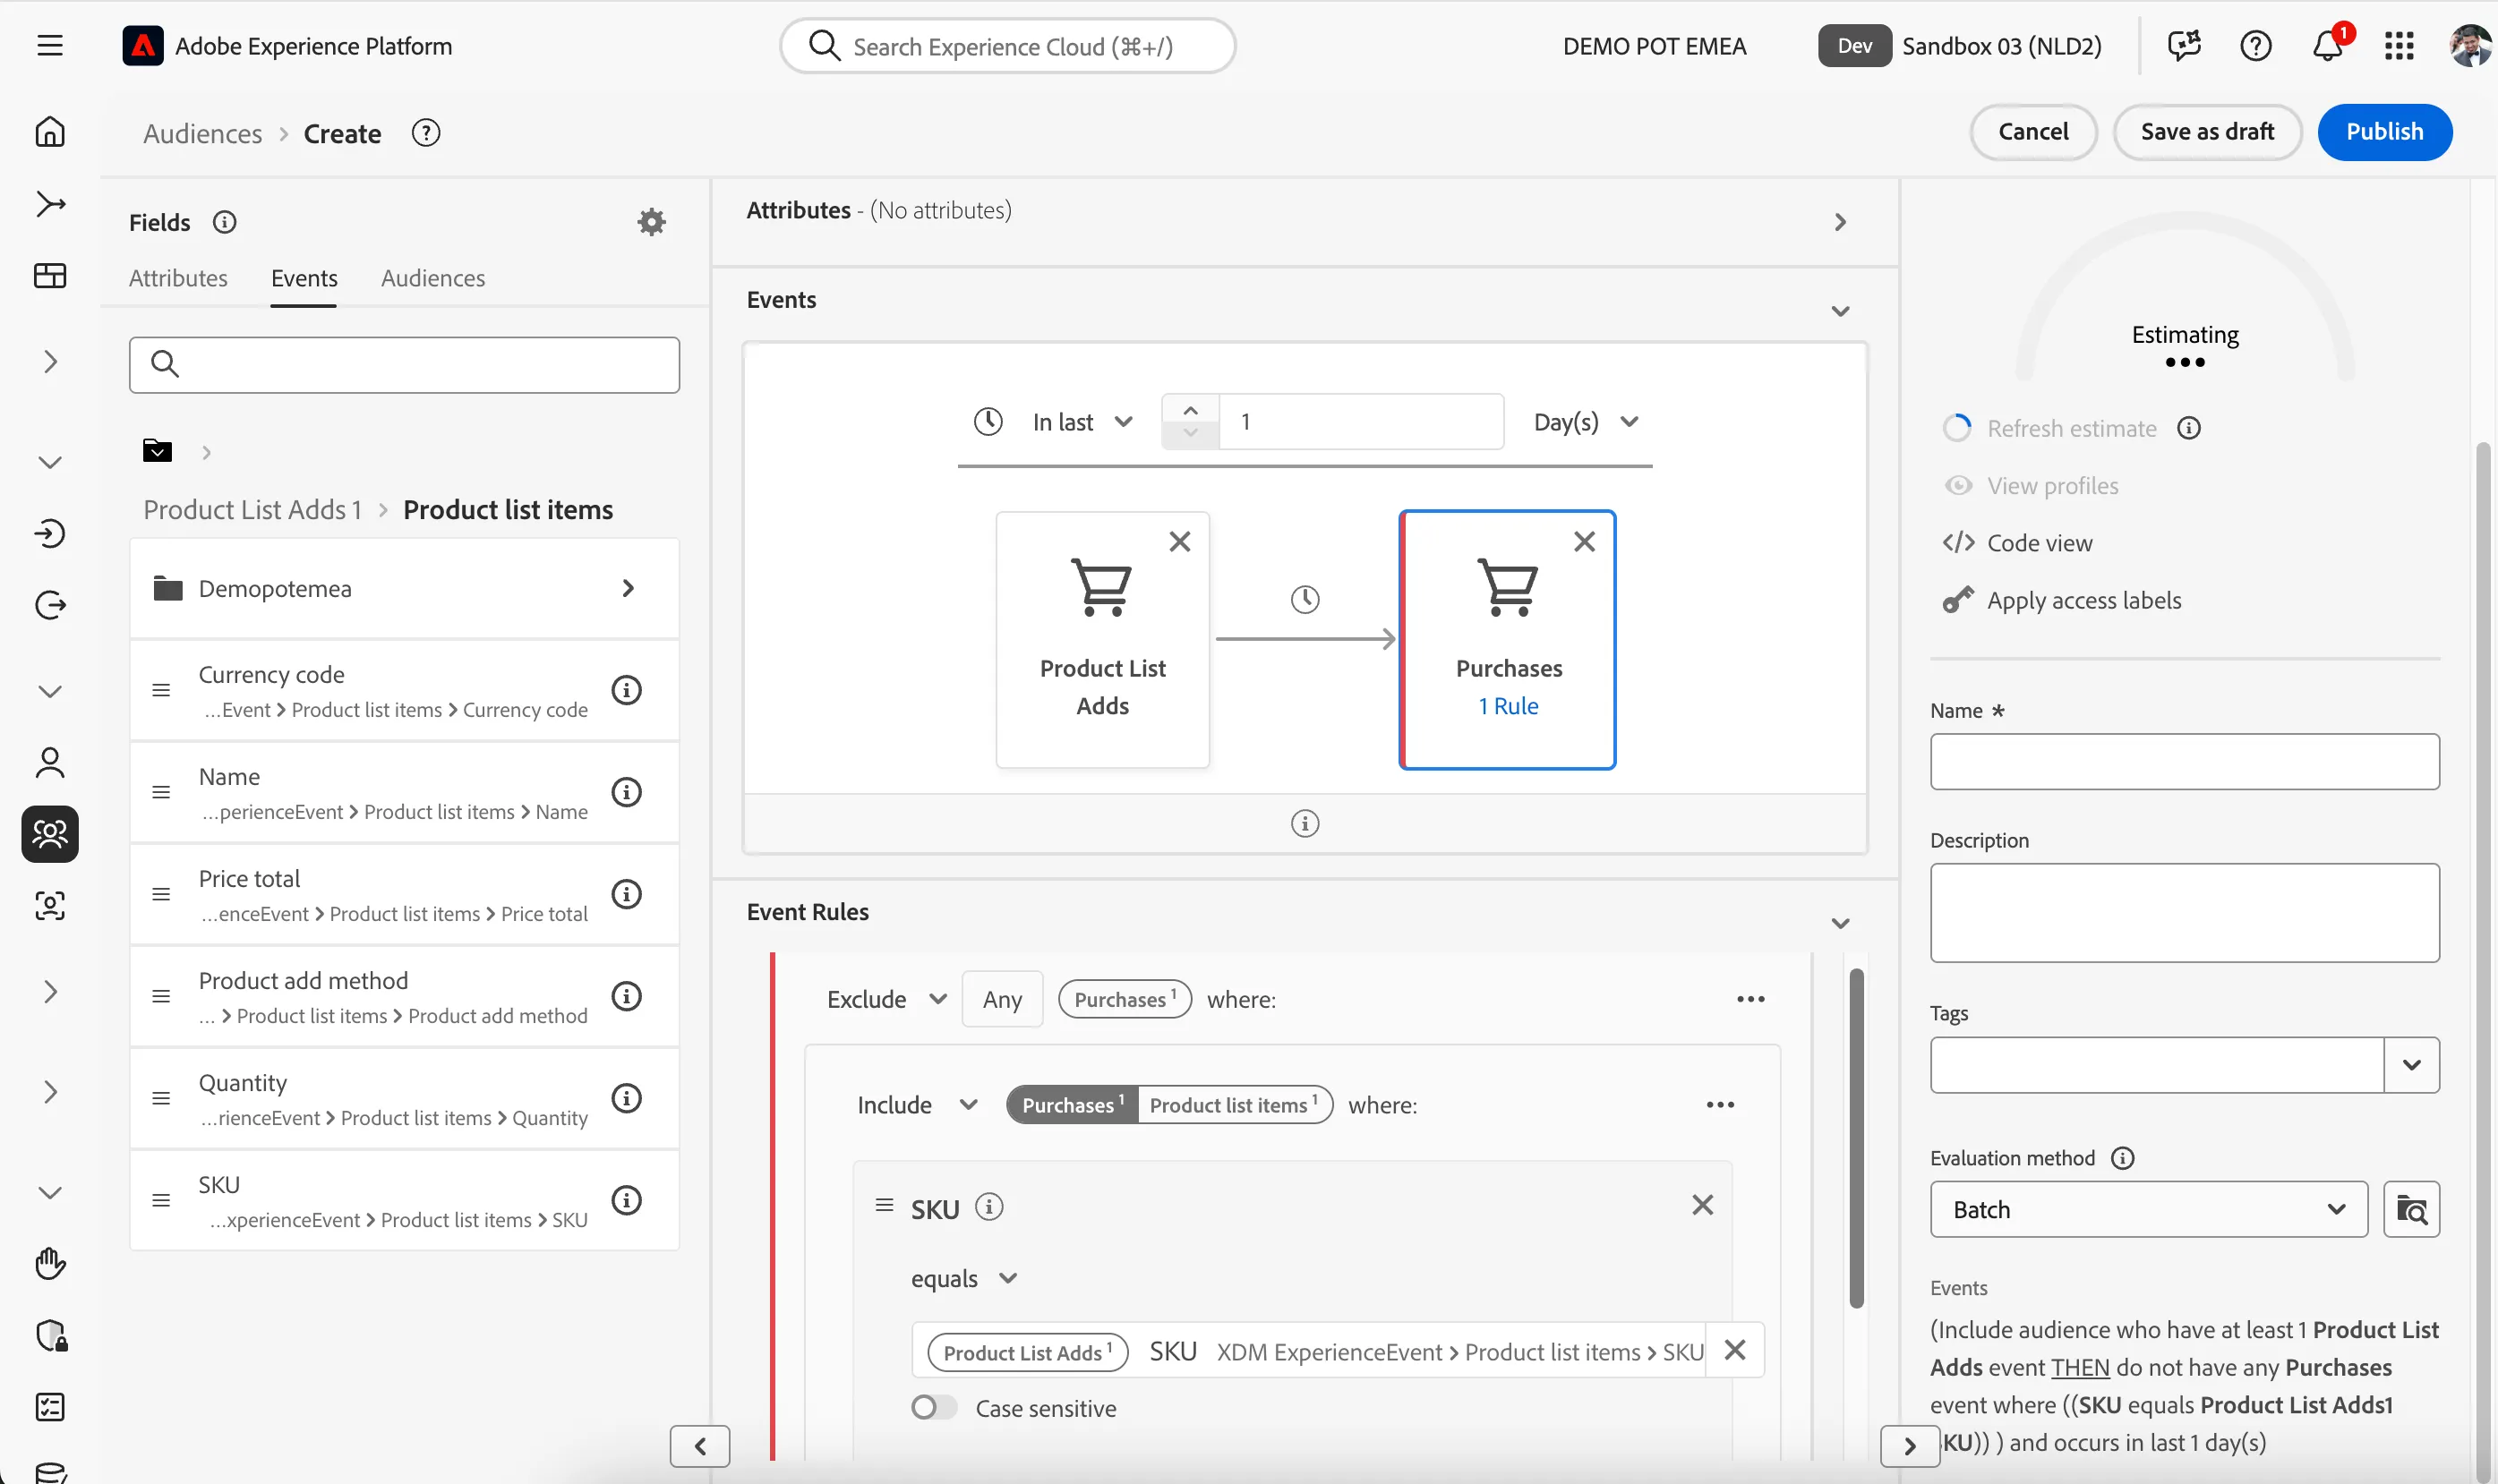2498x1484 pixels.
Task: Click the user avatar
Action: 2470,46
